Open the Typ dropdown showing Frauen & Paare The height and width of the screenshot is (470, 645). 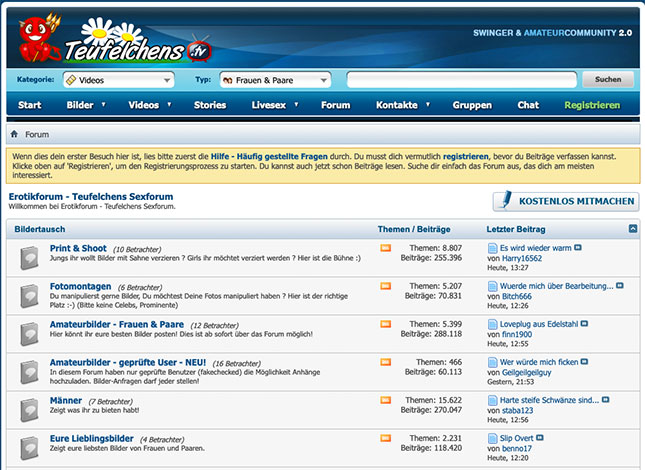274,80
